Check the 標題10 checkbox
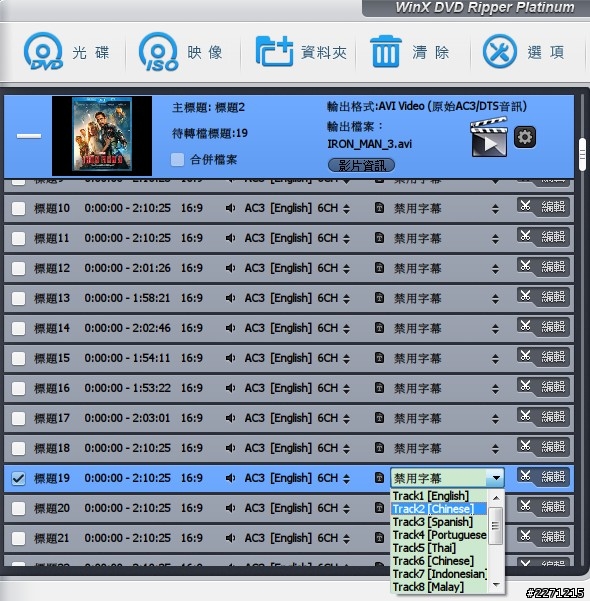Image resolution: width=590 pixels, height=601 pixels. point(18,209)
